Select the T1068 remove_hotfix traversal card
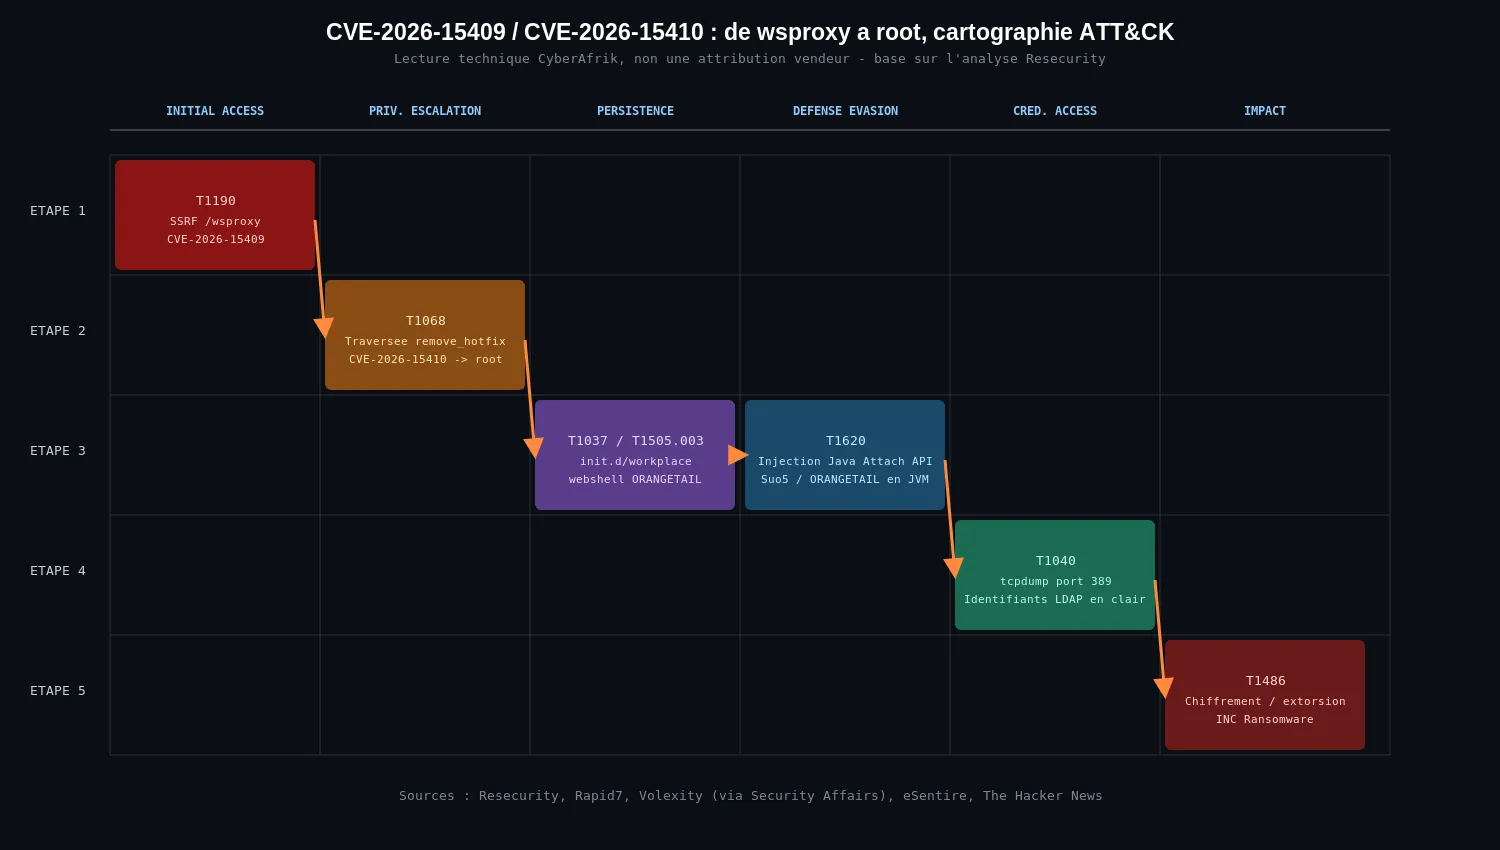Viewport: 1500px width, 850px height. 425,335
